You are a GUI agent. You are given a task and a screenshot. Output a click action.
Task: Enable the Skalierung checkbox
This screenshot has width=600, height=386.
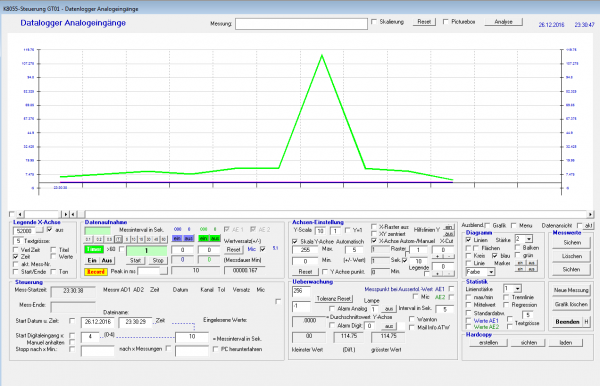pyautogui.click(x=374, y=22)
